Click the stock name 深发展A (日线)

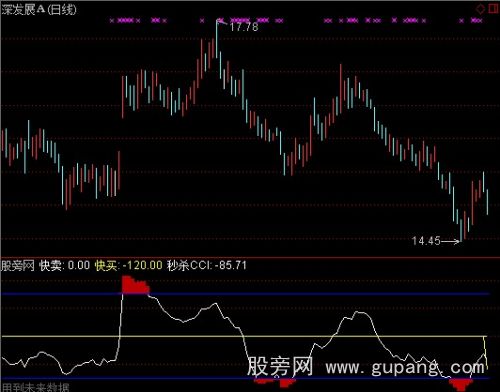(x=39, y=9)
